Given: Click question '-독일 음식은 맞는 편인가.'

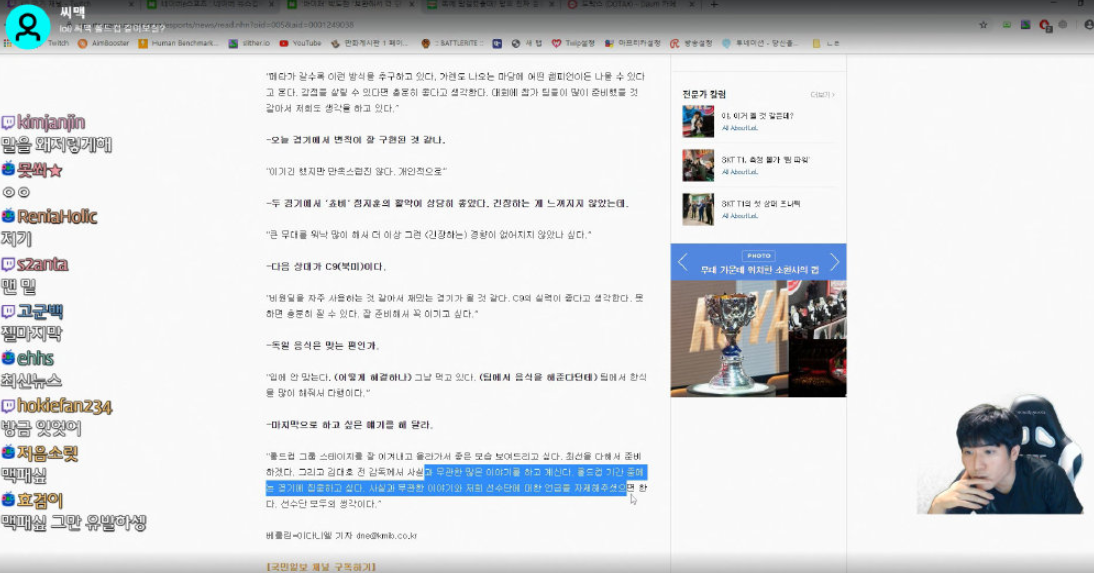Looking at the screenshot, I should (x=322, y=345).
